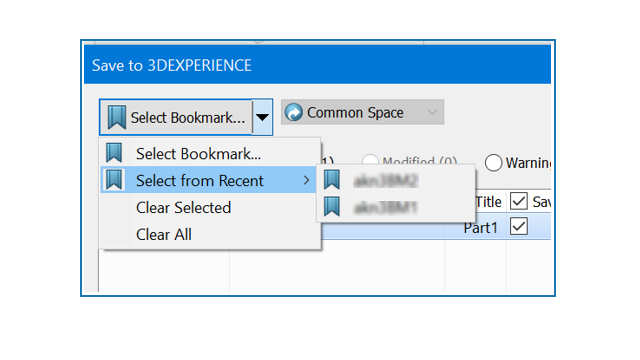Click the Common Space circular arrow icon
This screenshot has width=640, height=360.
point(294,112)
